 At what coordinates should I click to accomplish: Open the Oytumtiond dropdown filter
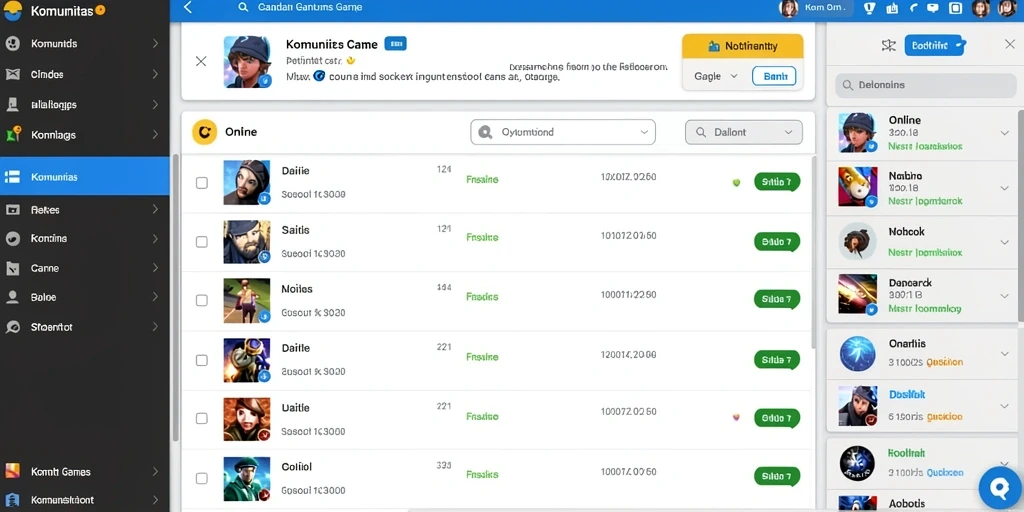click(563, 132)
